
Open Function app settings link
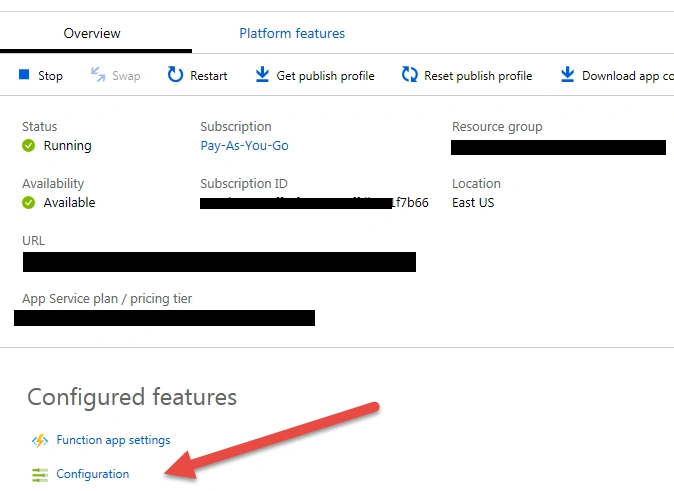coord(113,440)
